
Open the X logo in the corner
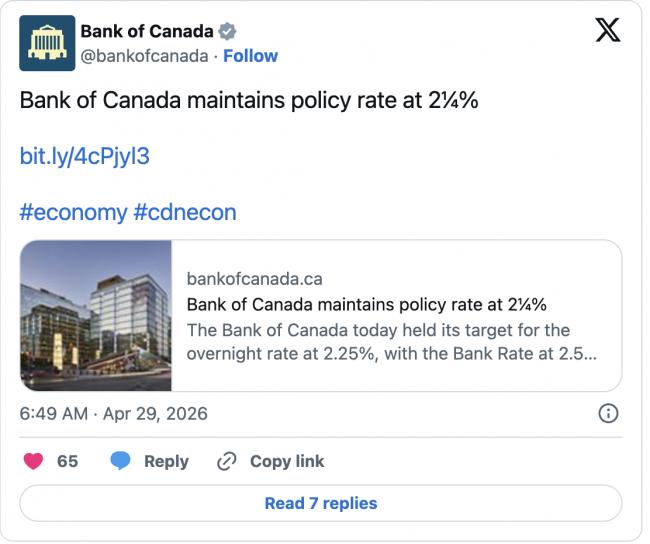click(607, 31)
